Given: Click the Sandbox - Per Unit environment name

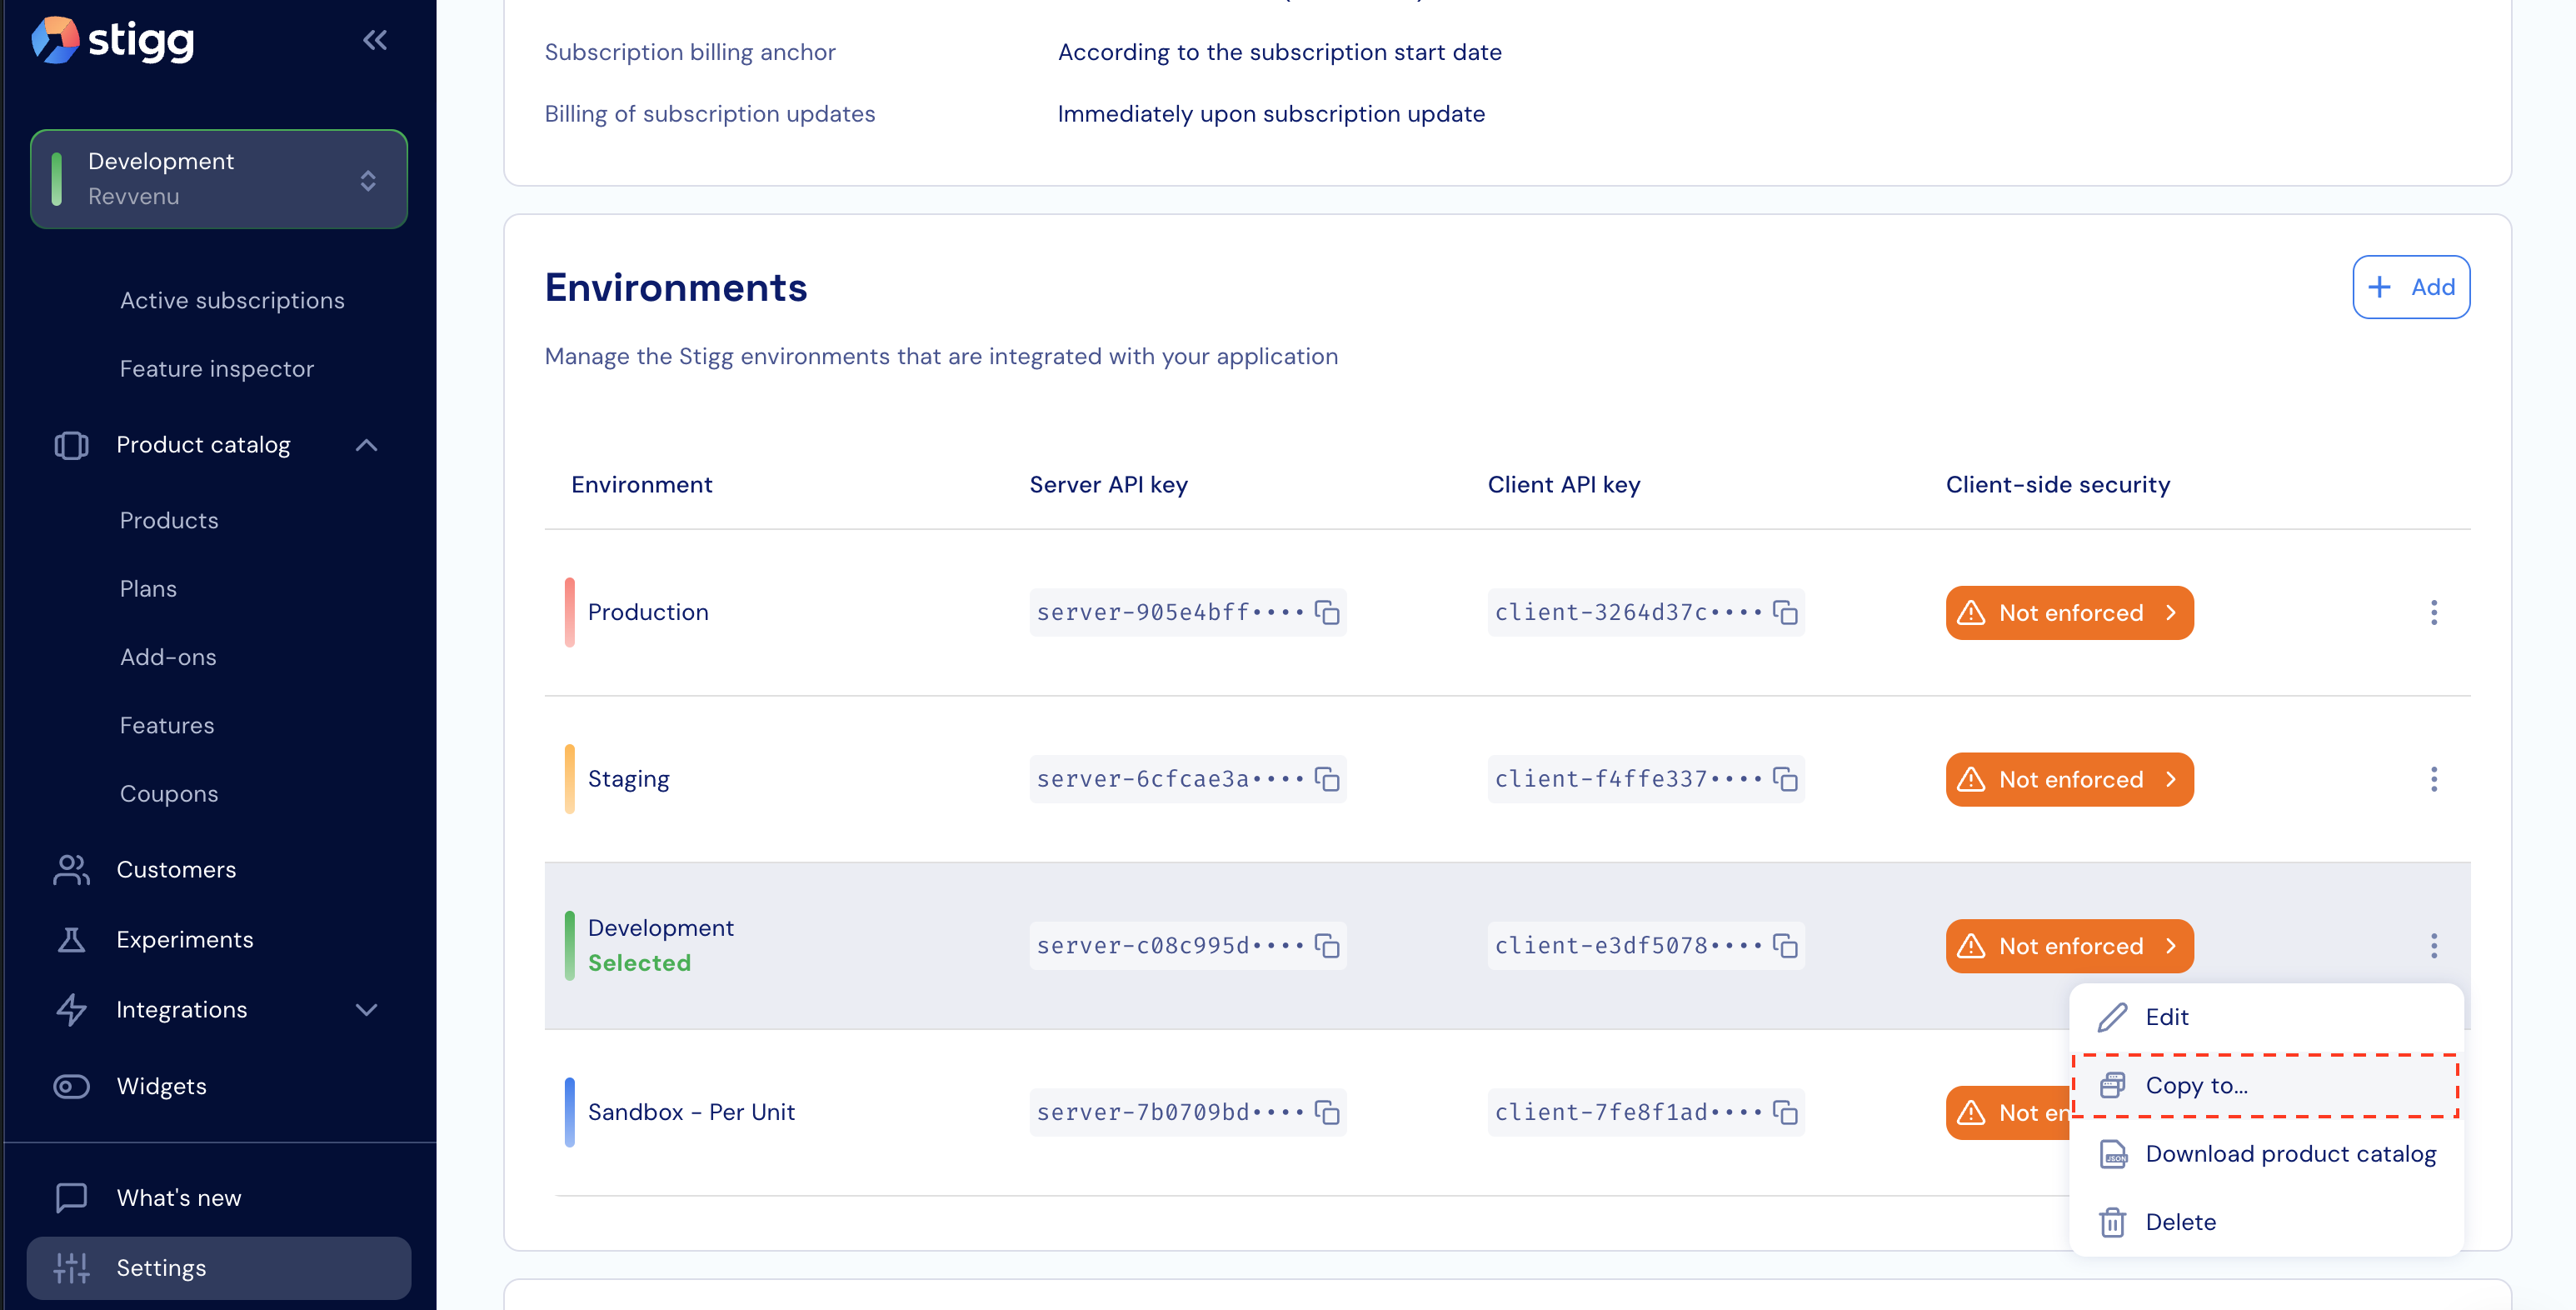Looking at the screenshot, I should tap(691, 1112).
